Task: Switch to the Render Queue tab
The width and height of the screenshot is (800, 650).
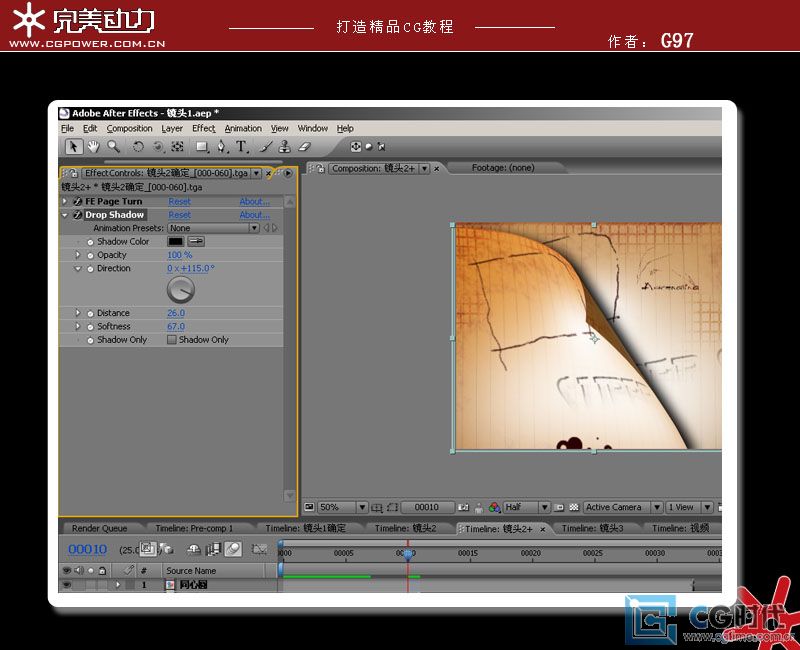Action: pos(99,529)
